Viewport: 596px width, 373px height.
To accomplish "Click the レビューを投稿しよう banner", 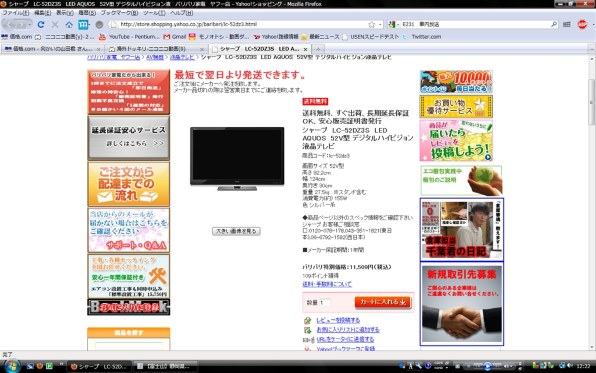I will coord(456,140).
